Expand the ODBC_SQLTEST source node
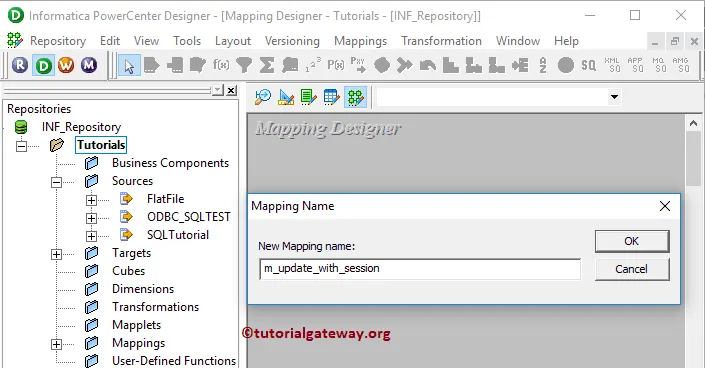Image resolution: width=705 pixels, height=368 pixels. tap(91, 218)
